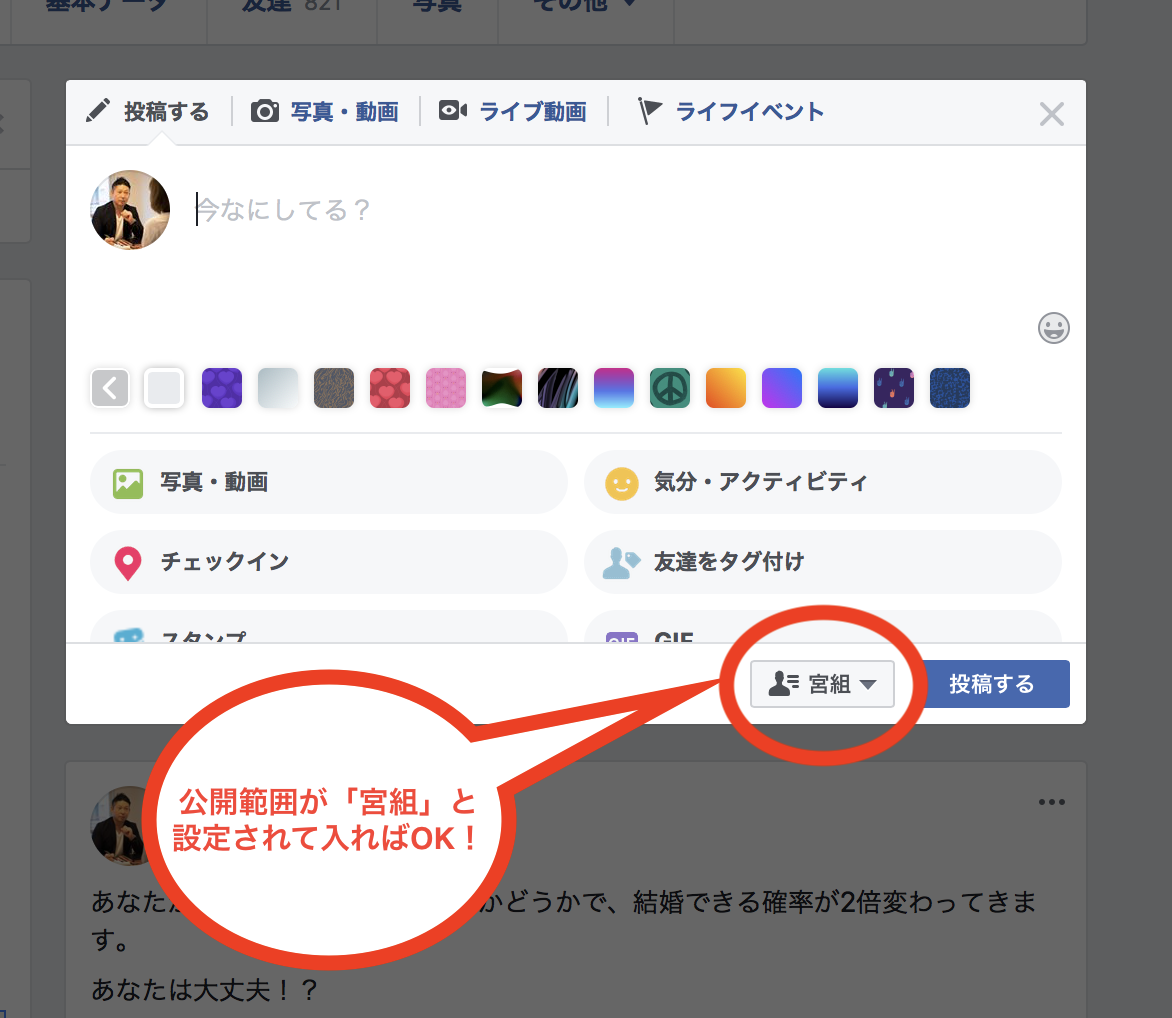Select the 投稿する tab in composer header
The width and height of the screenshot is (1172, 1018).
tap(148, 111)
